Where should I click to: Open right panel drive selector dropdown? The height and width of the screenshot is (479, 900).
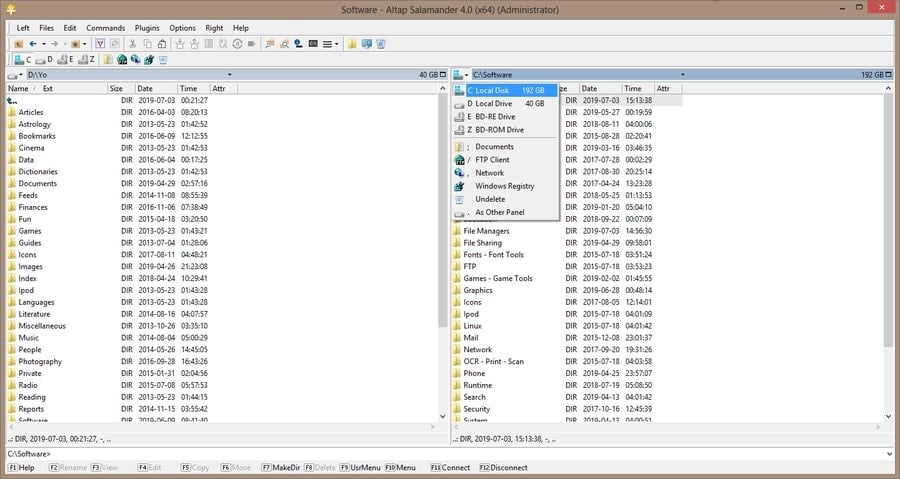[x=461, y=75]
